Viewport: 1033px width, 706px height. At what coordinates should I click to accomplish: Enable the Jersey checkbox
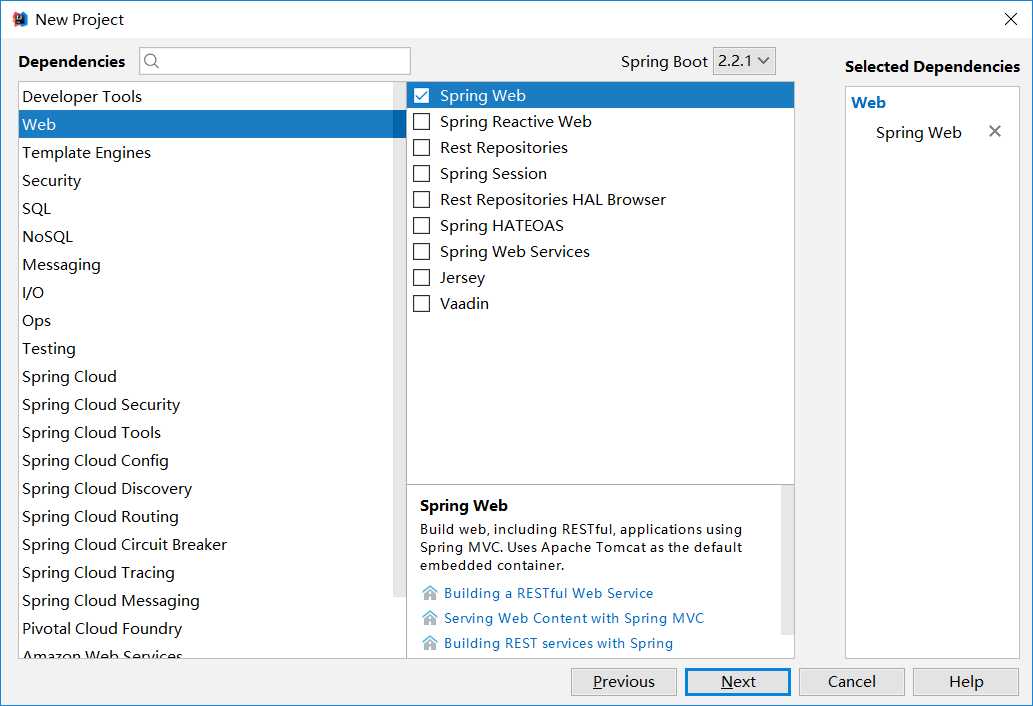coord(422,277)
